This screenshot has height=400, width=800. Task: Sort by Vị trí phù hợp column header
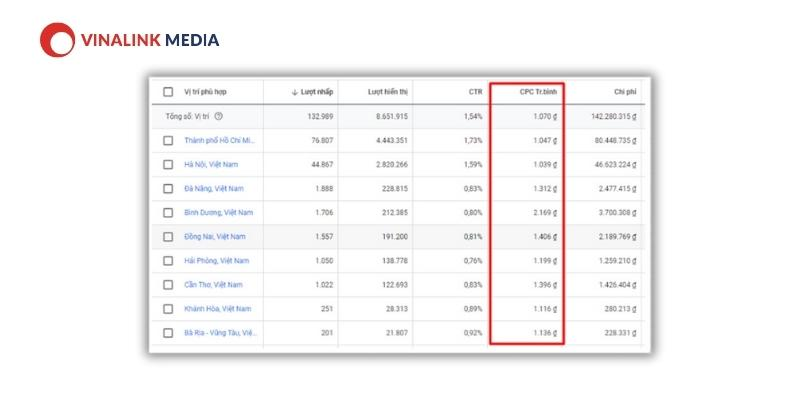coord(205,92)
